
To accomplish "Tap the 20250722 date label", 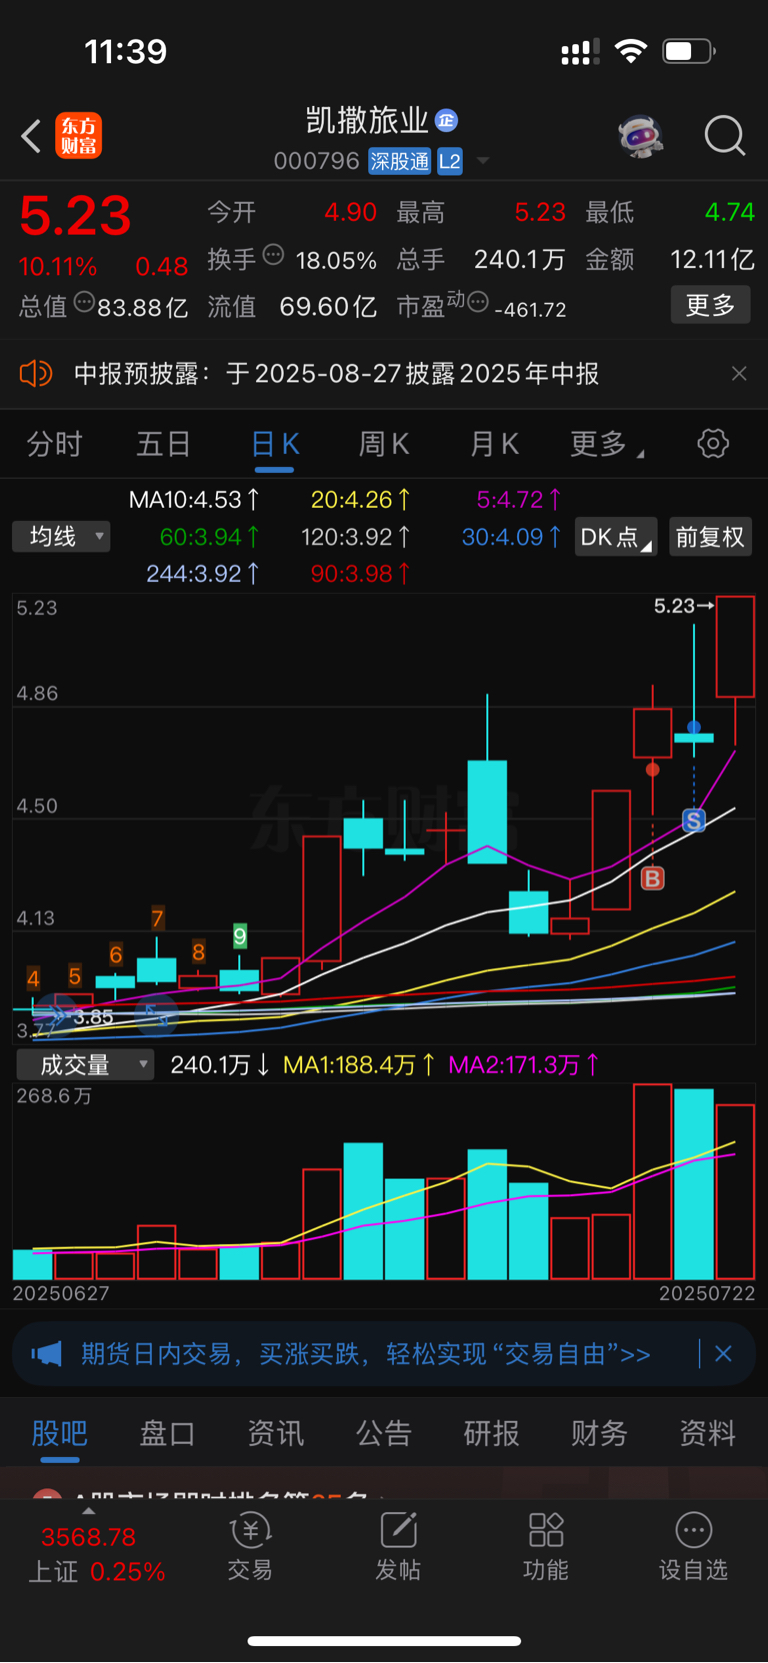I will (707, 1293).
